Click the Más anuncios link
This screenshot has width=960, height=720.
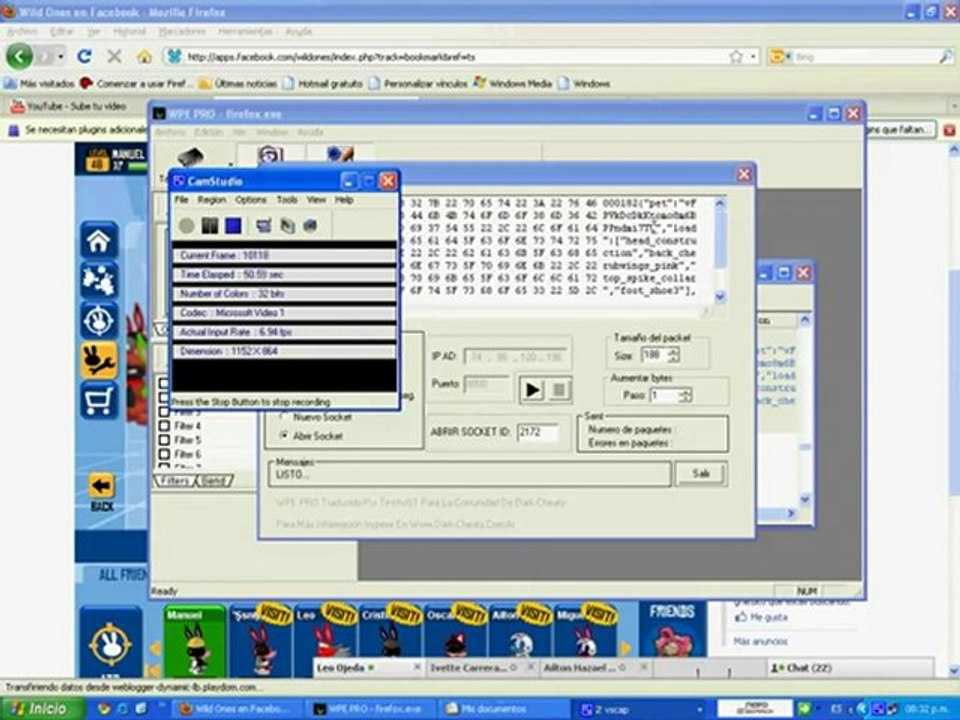760,641
